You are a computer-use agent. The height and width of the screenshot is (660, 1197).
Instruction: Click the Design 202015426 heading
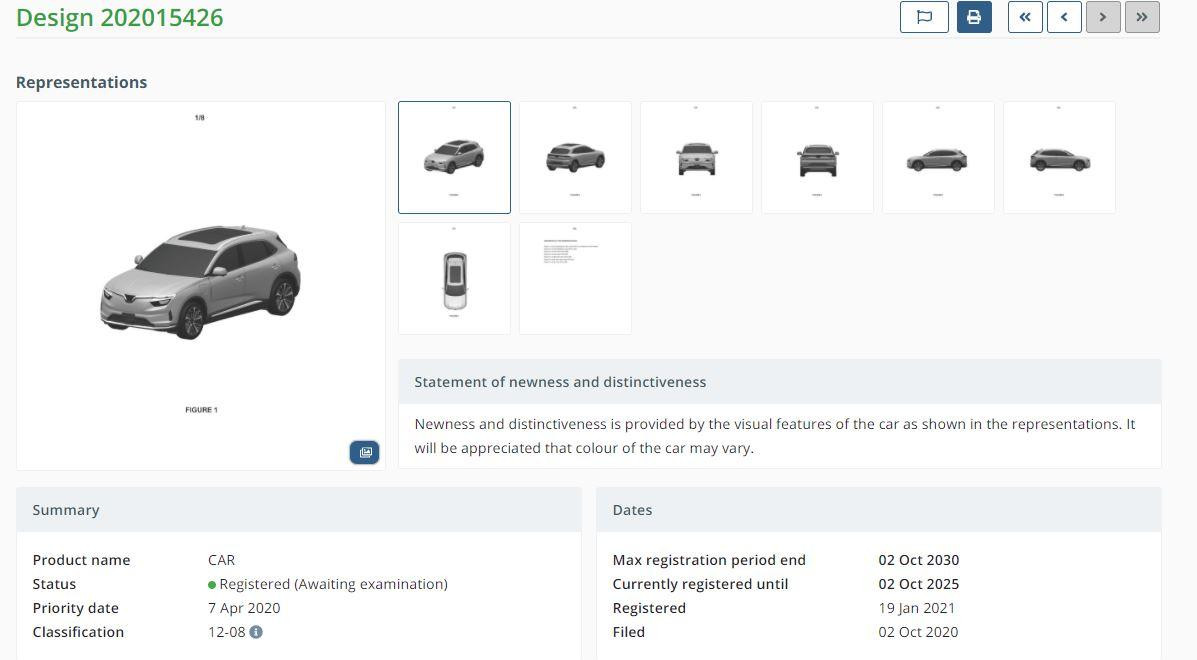(120, 18)
